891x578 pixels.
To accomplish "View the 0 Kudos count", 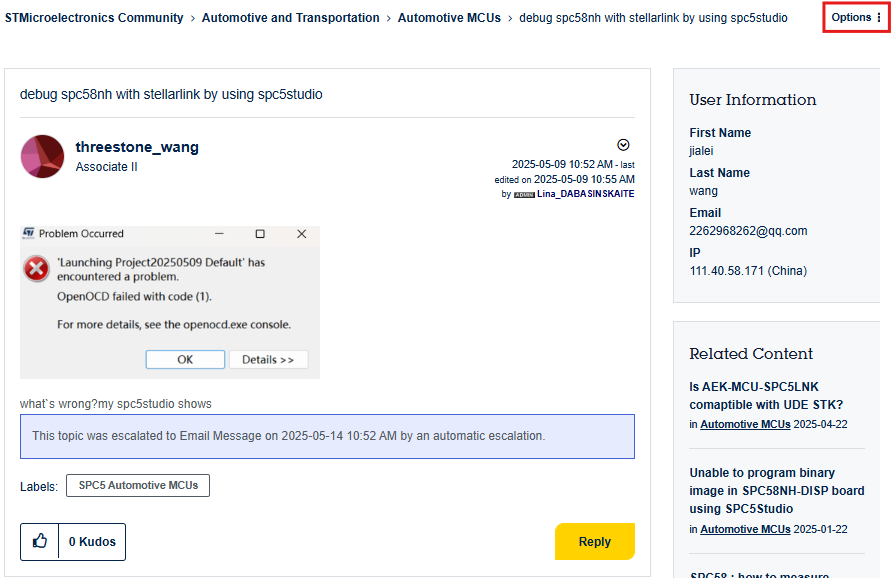I will [x=92, y=542].
